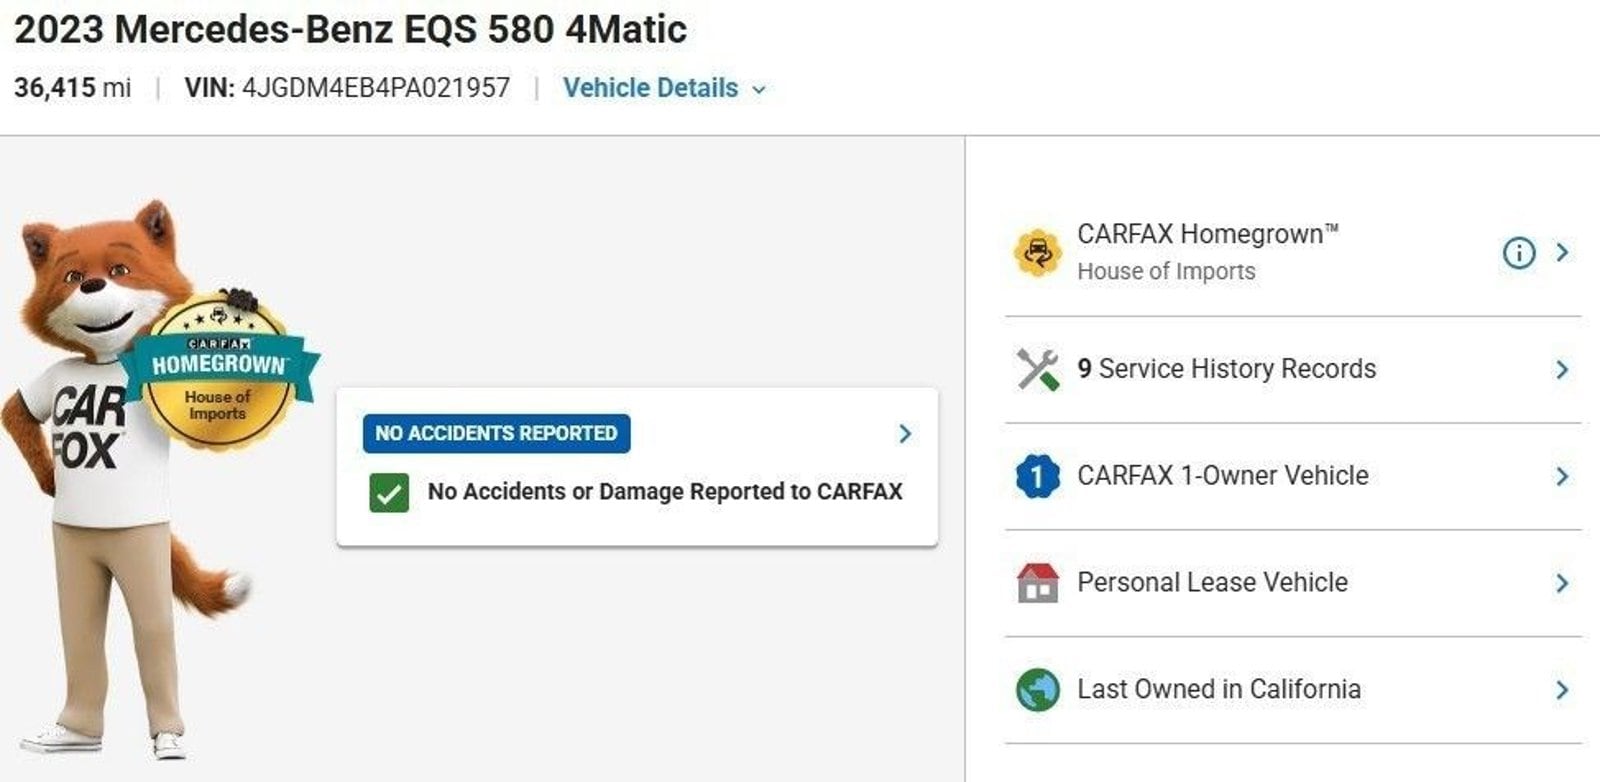Click the House of Imports dealer subtitle
This screenshot has width=1600, height=782.
coord(1166,271)
